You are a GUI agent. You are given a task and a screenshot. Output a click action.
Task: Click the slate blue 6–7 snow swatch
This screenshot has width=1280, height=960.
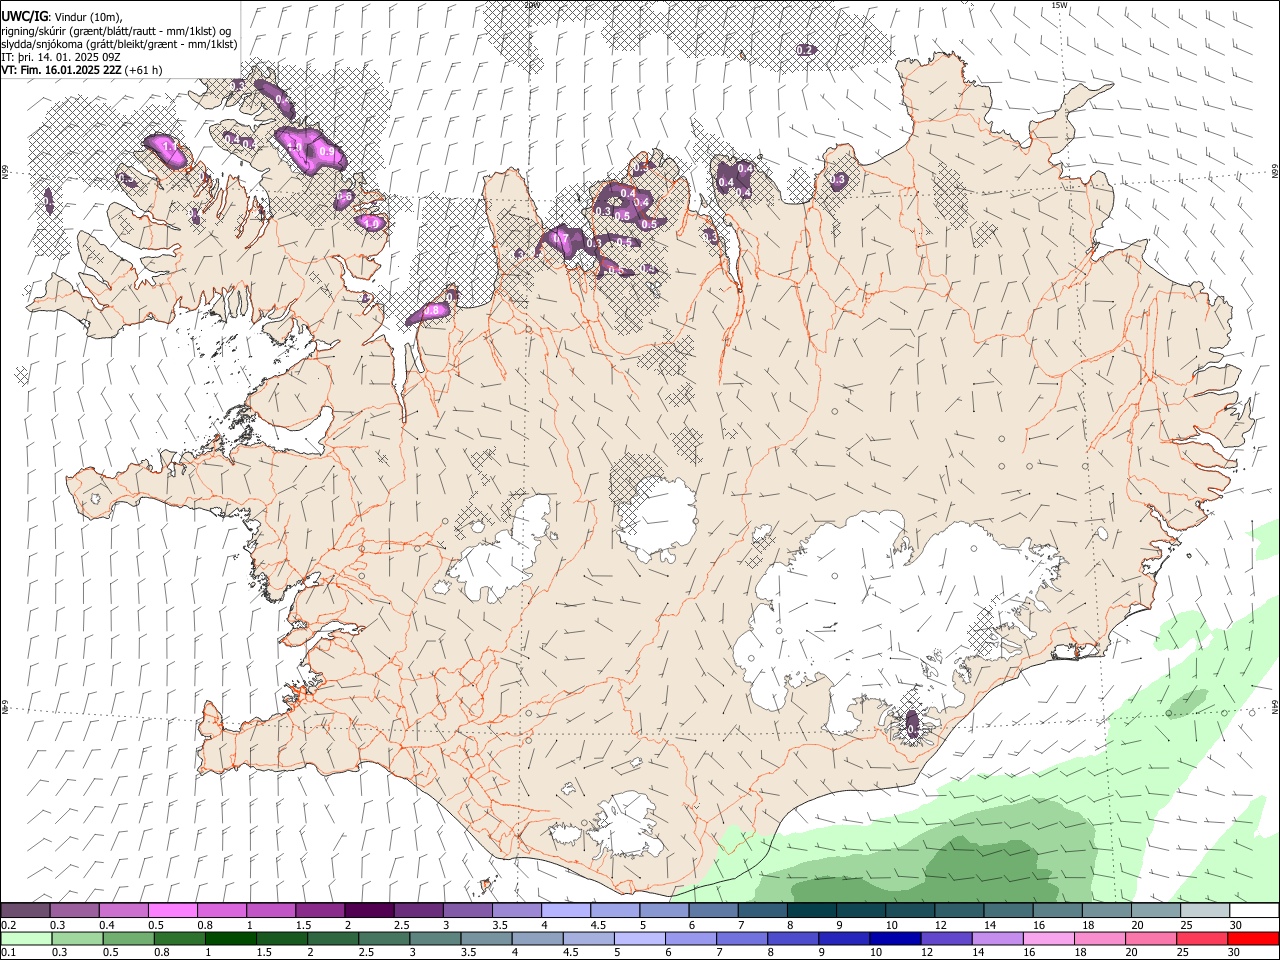click(x=713, y=910)
